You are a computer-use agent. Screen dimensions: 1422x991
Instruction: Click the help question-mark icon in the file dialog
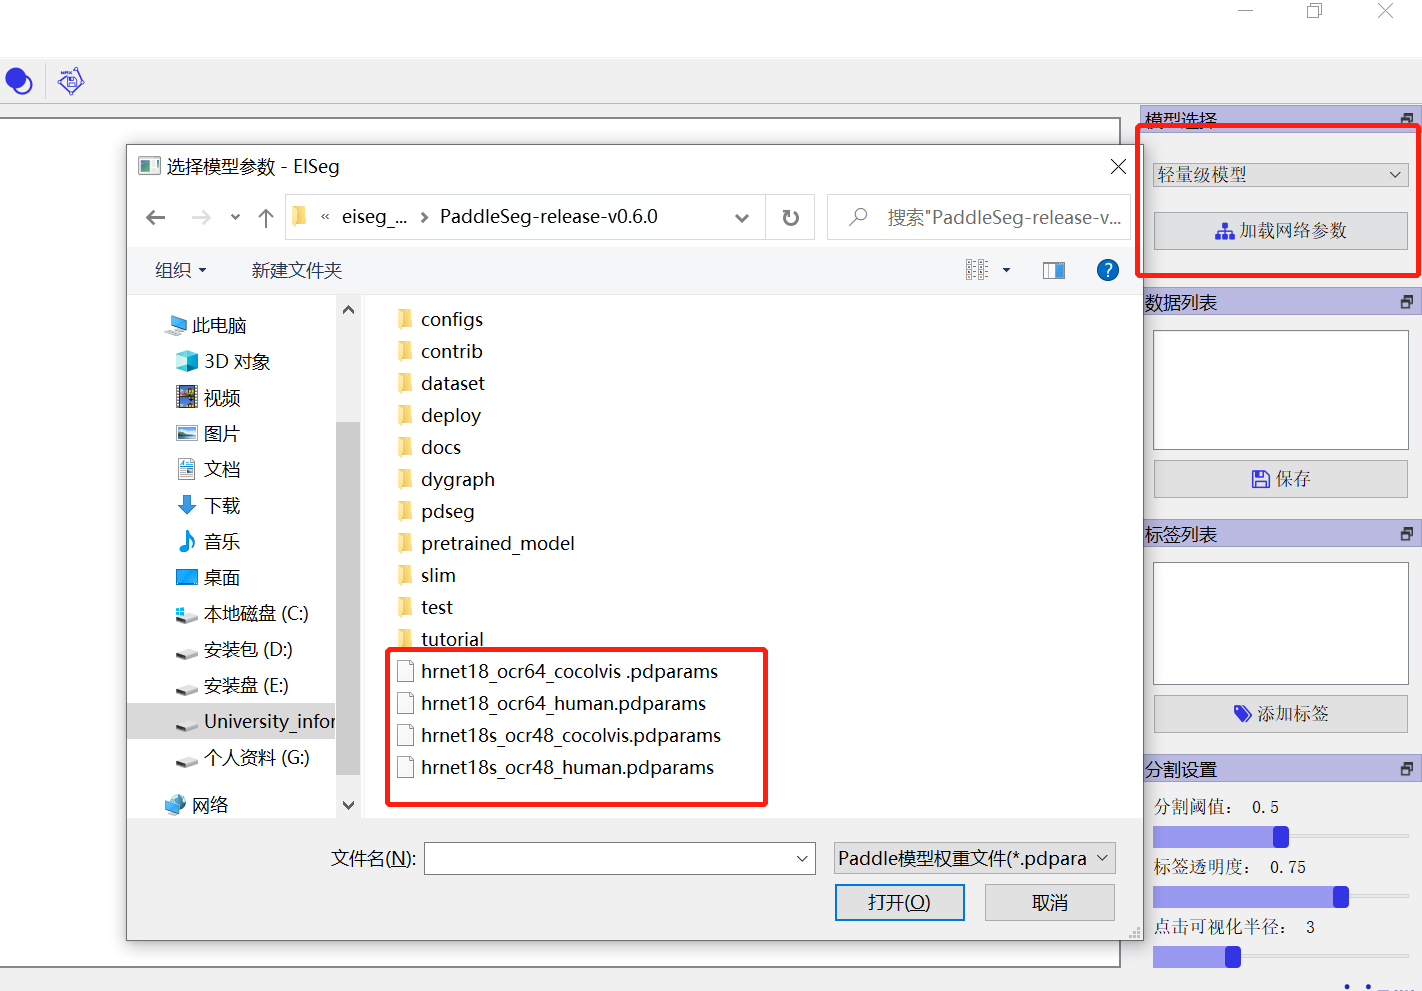click(x=1107, y=269)
